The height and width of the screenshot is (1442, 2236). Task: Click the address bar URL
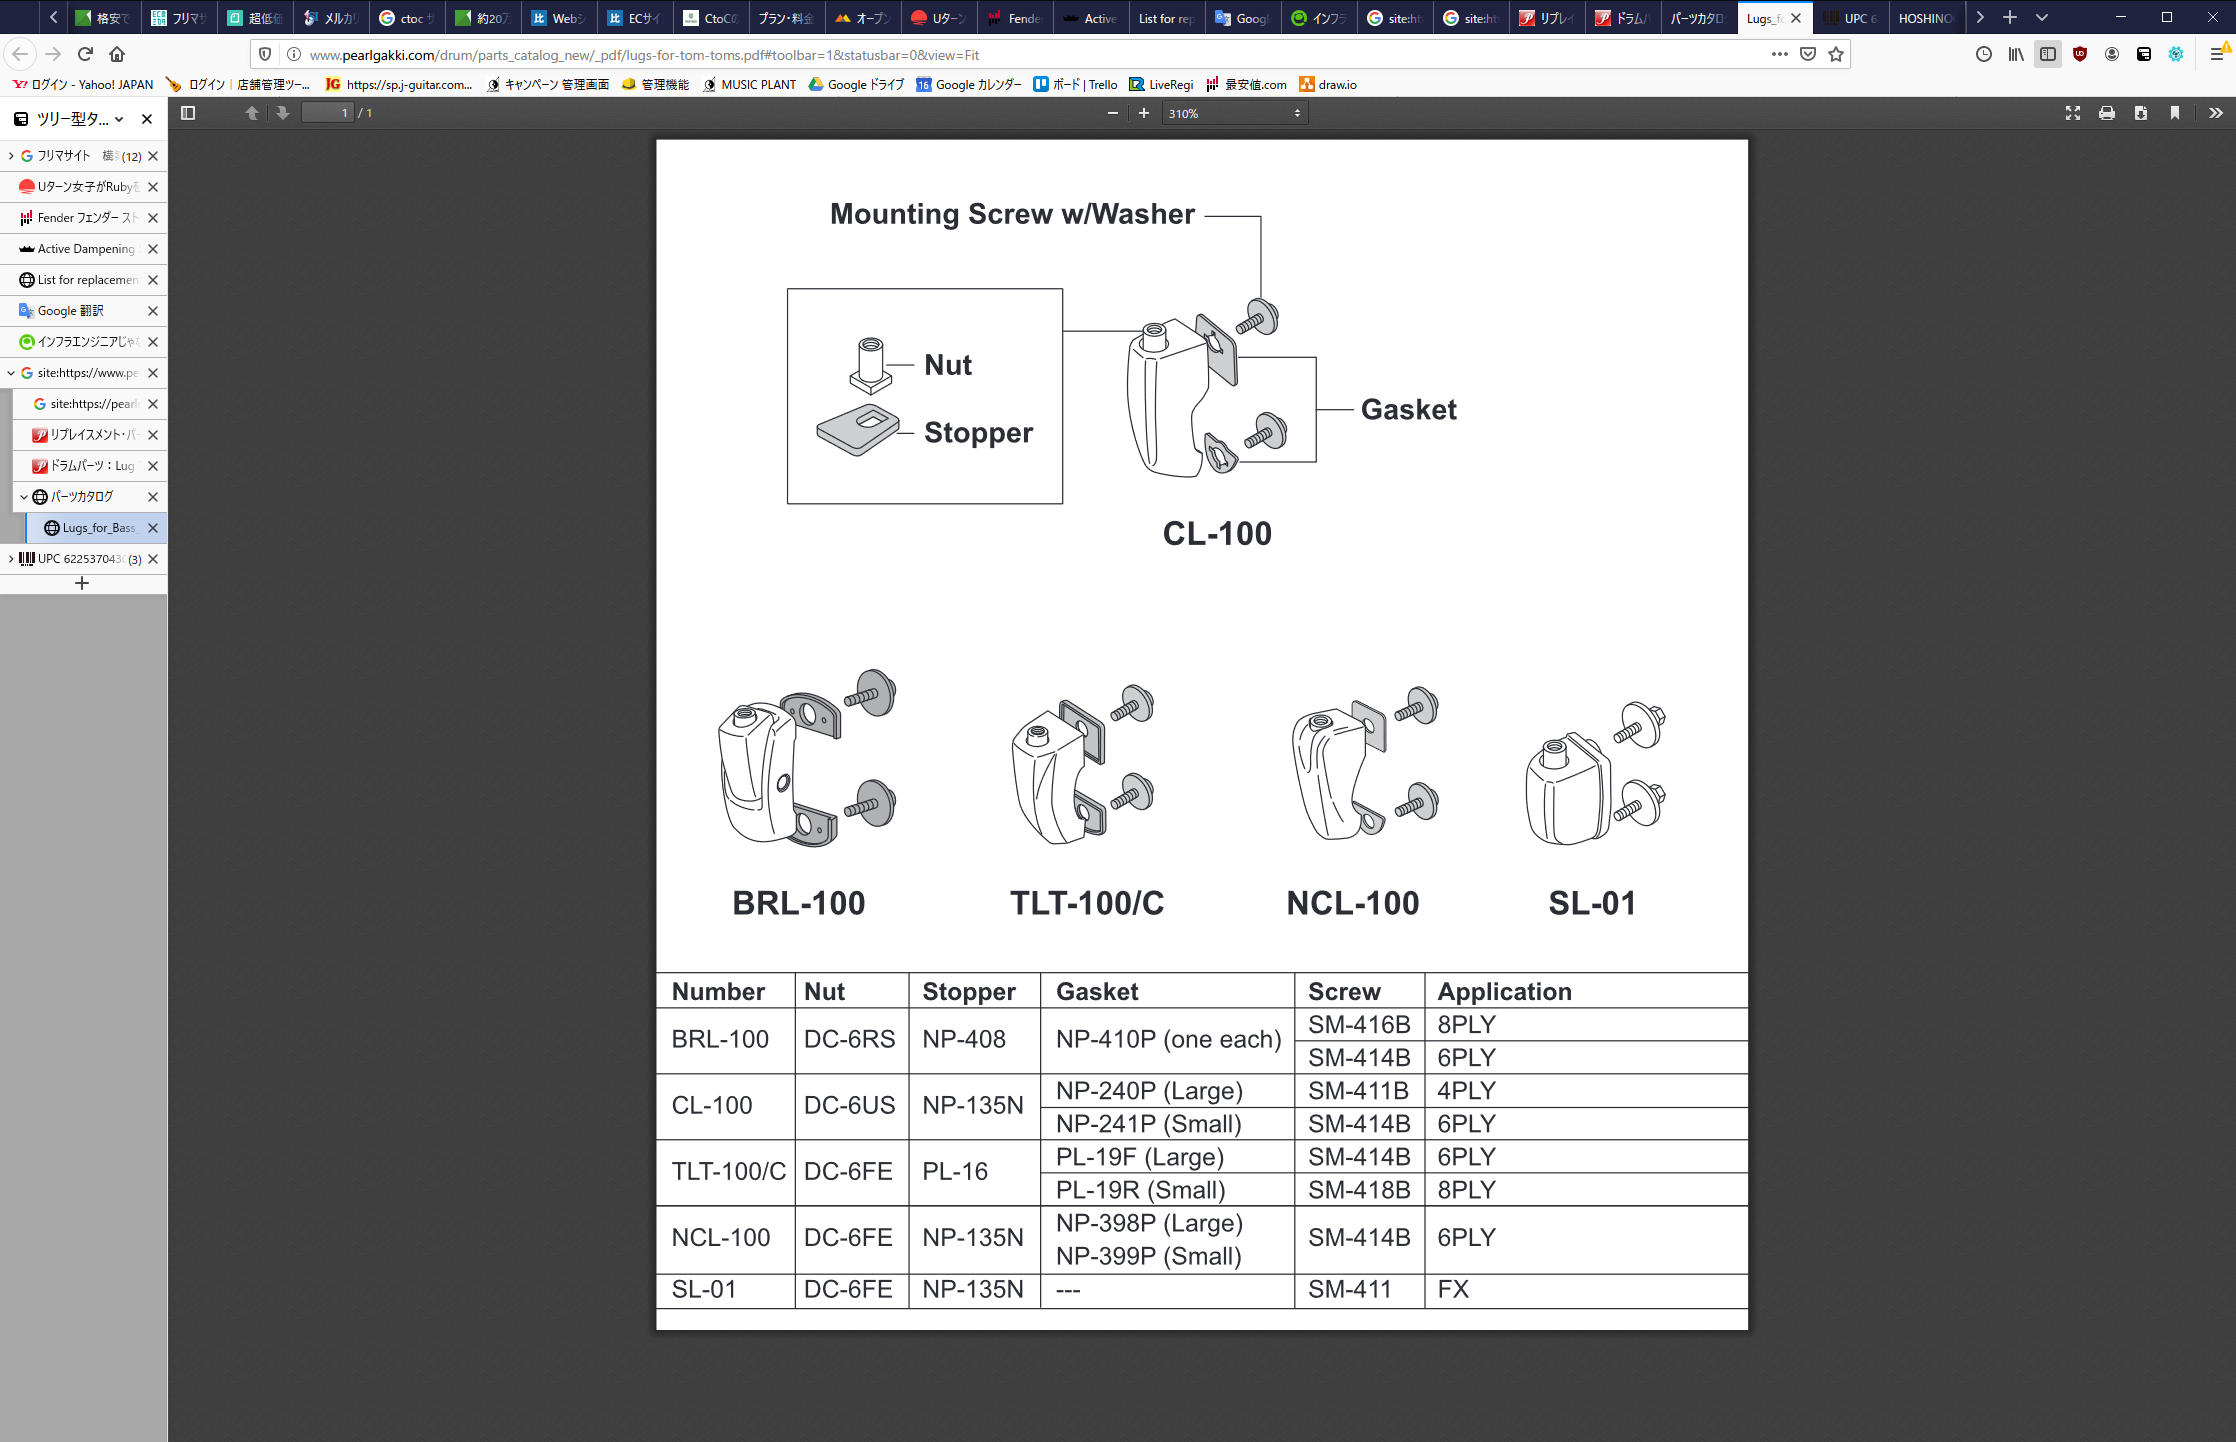pyautogui.click(x=644, y=55)
